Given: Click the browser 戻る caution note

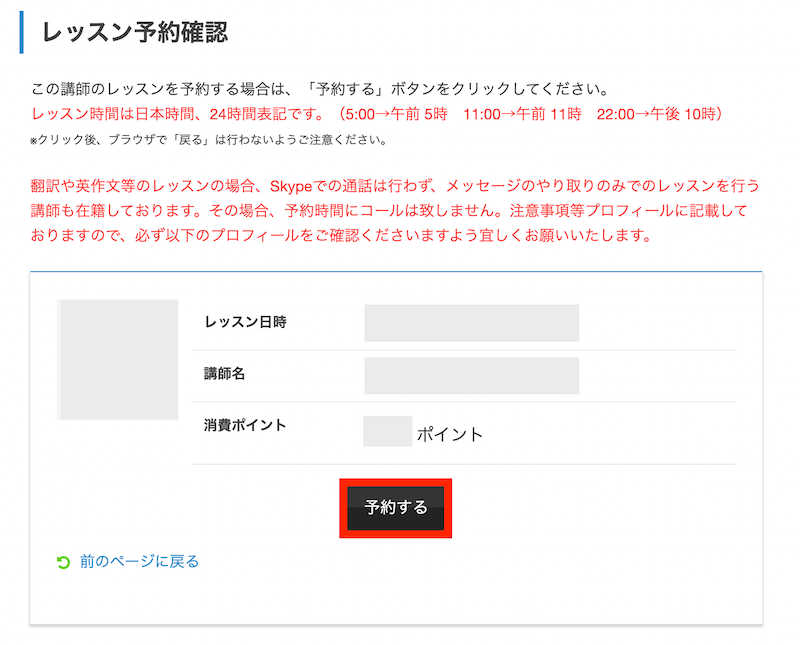Looking at the screenshot, I should 209,140.
